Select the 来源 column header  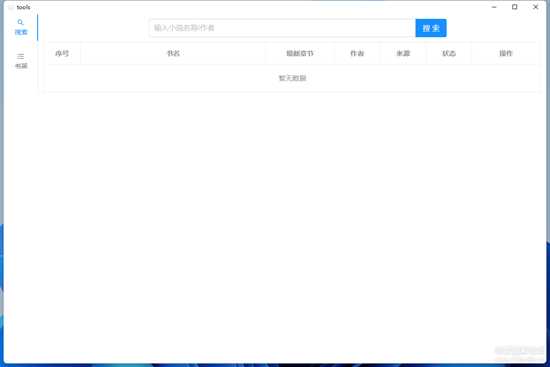(403, 53)
